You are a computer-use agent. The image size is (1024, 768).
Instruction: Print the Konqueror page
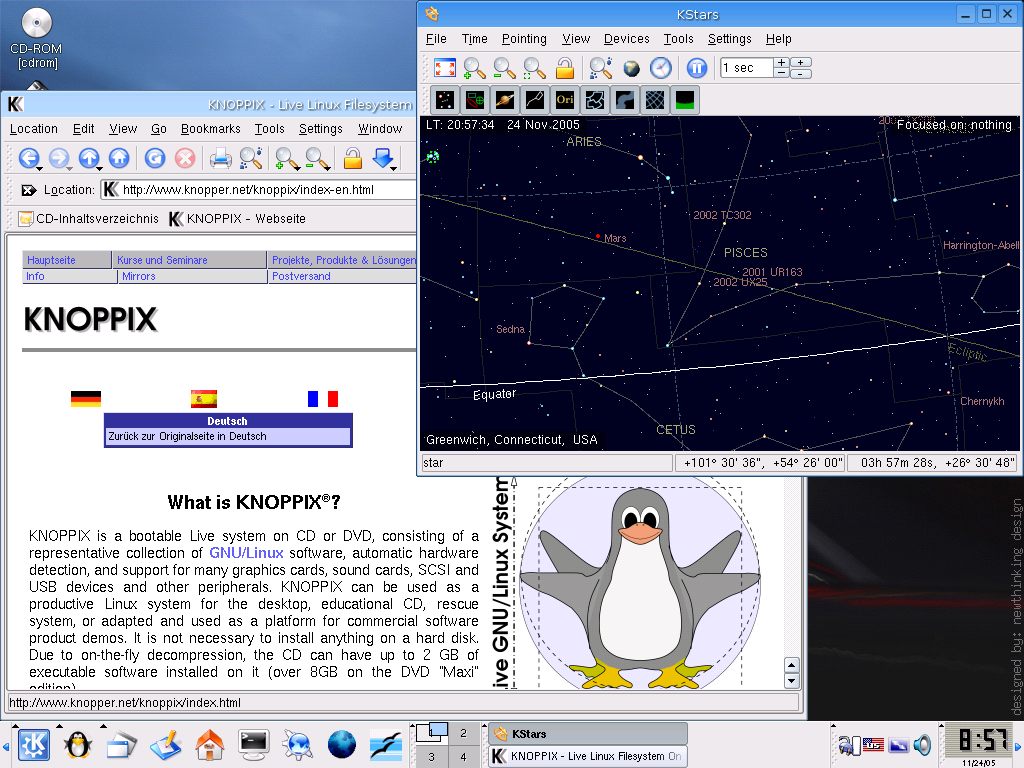(x=220, y=157)
